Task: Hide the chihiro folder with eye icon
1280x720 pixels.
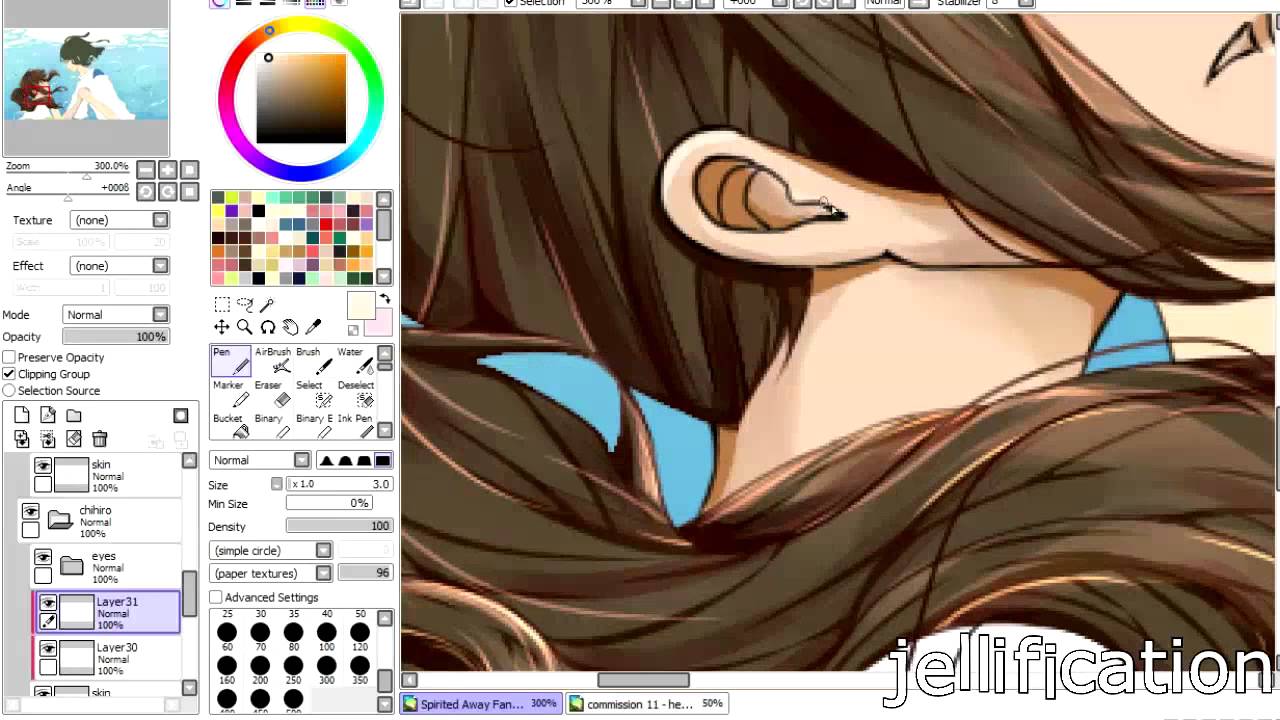Action: 31,511
